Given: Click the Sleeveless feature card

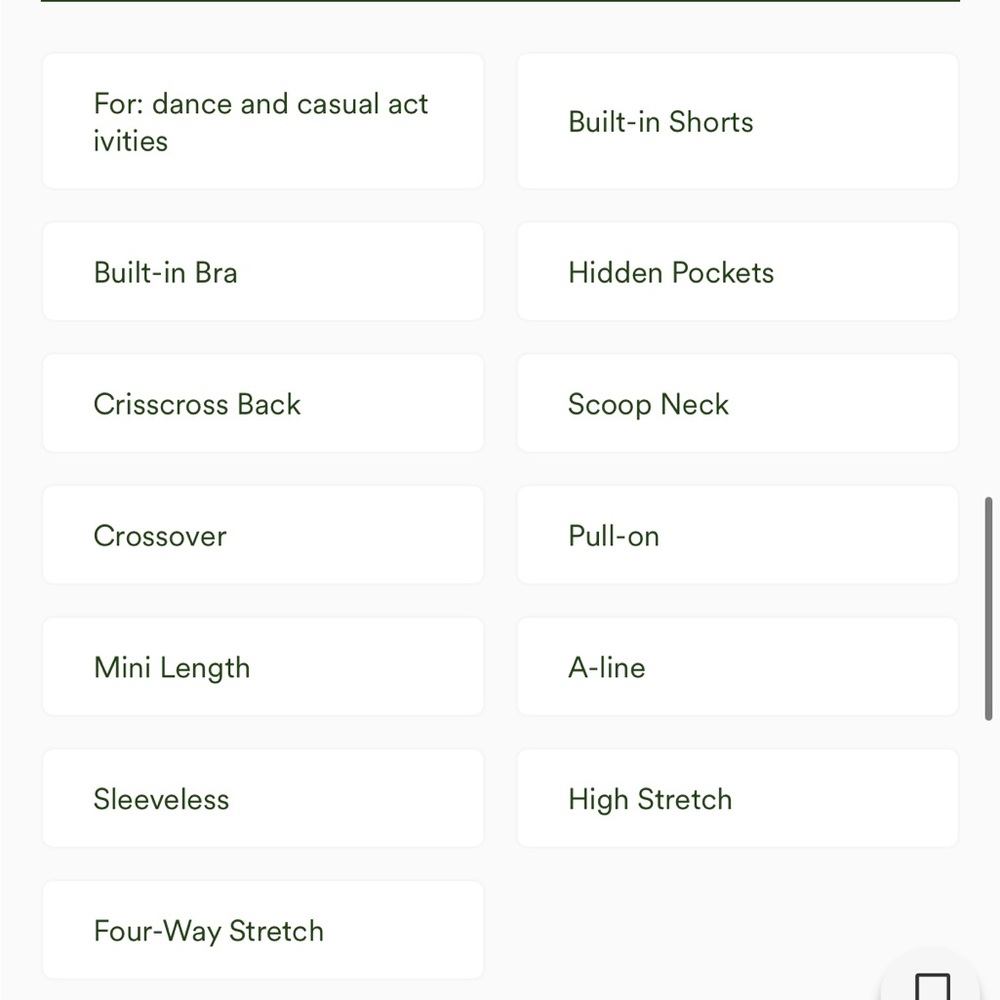Looking at the screenshot, I should (x=263, y=799).
